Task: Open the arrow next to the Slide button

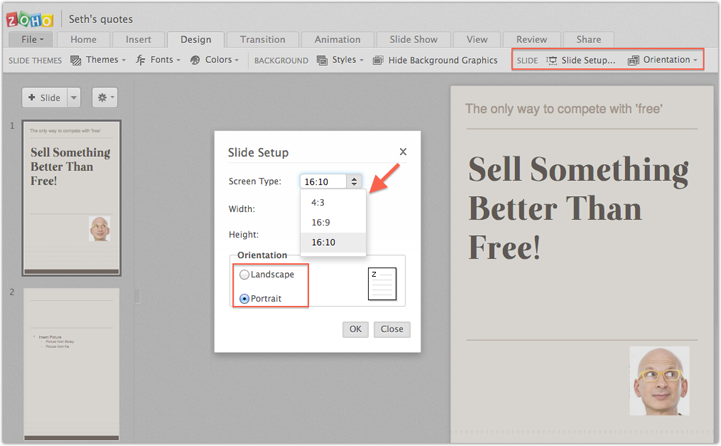Action: point(74,97)
